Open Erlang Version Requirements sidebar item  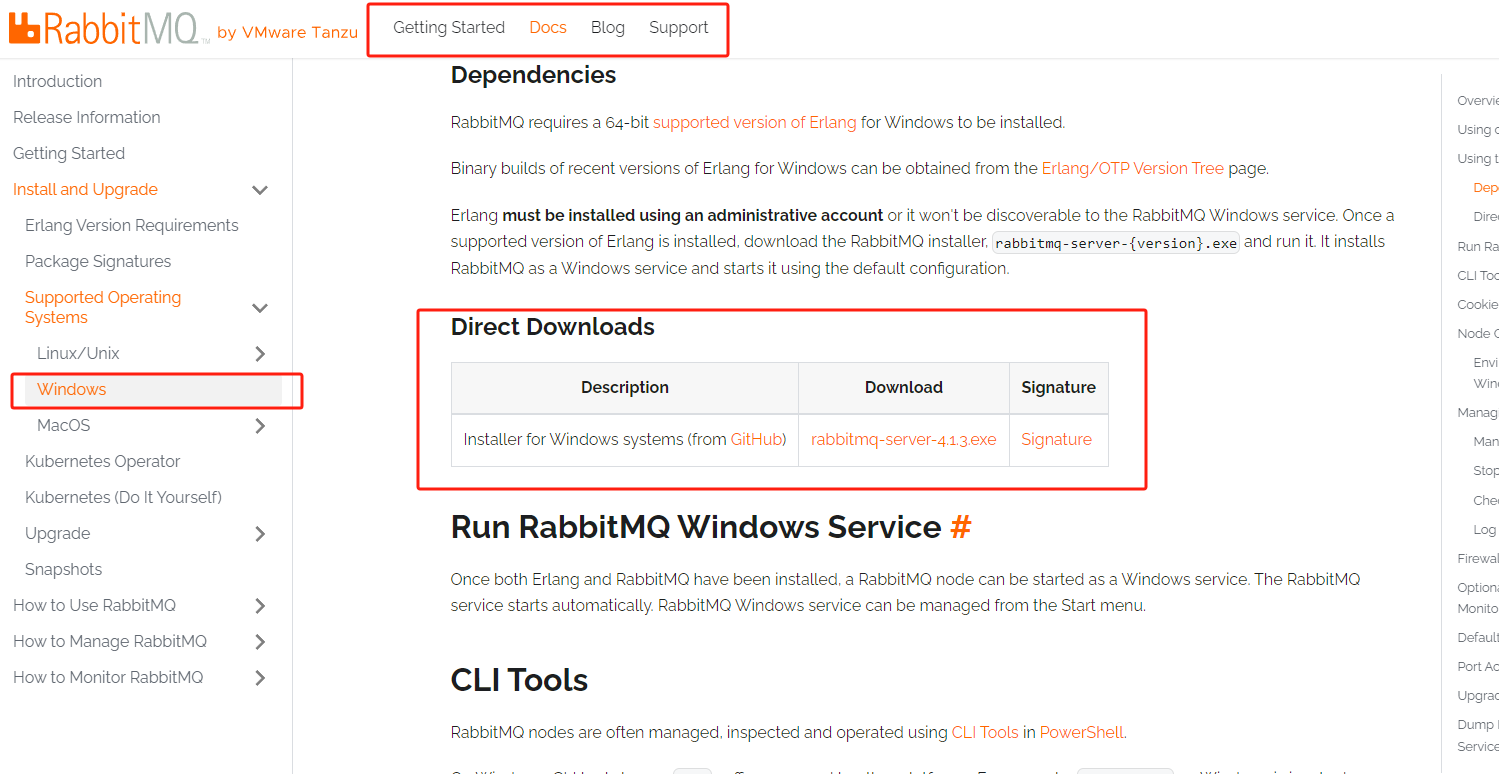point(131,226)
